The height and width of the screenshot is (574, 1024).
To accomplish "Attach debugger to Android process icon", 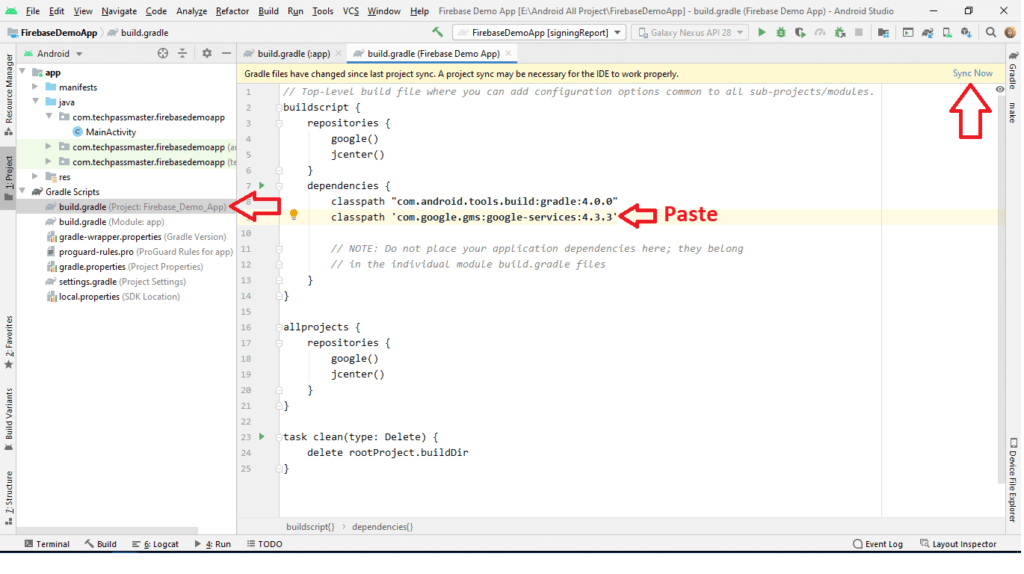I will point(840,32).
